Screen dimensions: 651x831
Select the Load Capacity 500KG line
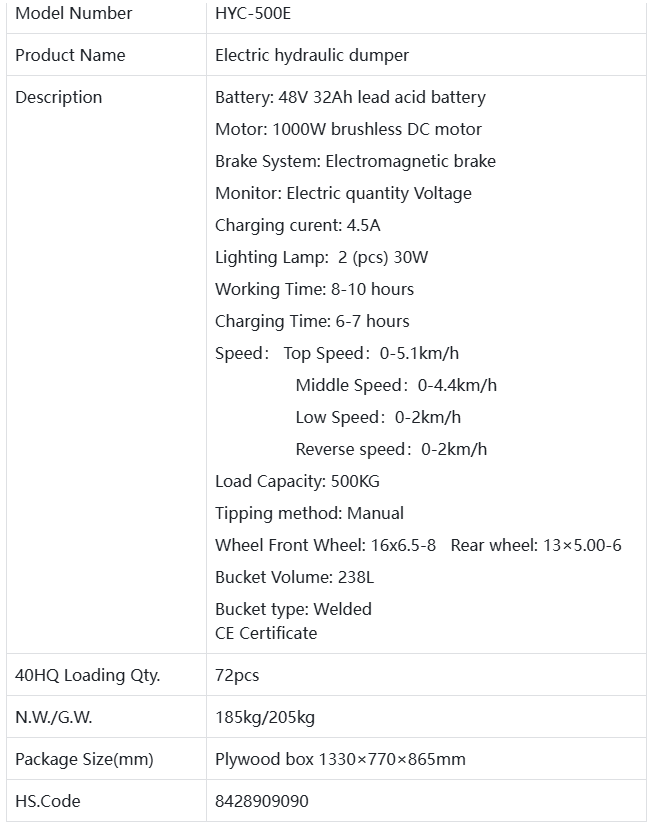[x=297, y=481]
